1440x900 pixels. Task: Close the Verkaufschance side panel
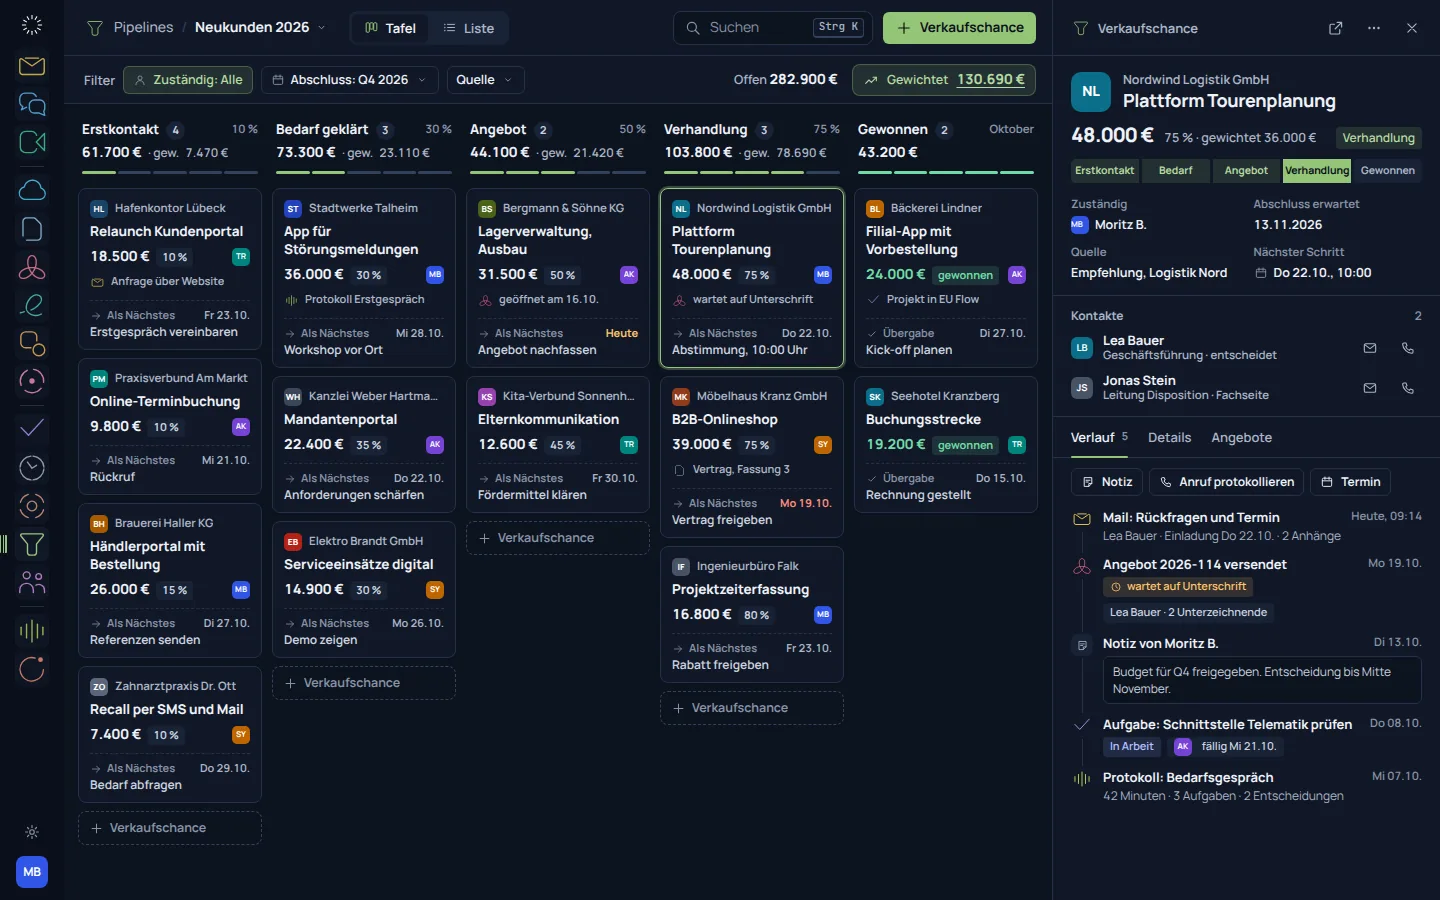pos(1412,28)
